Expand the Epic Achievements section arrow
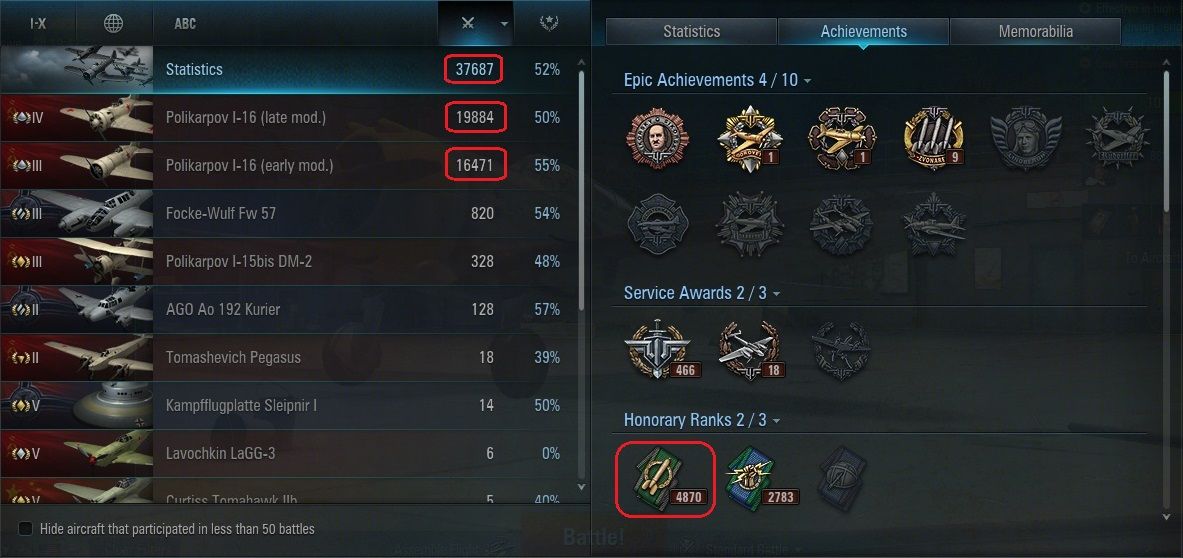Screen dimensions: 1183x558 [x=808, y=81]
